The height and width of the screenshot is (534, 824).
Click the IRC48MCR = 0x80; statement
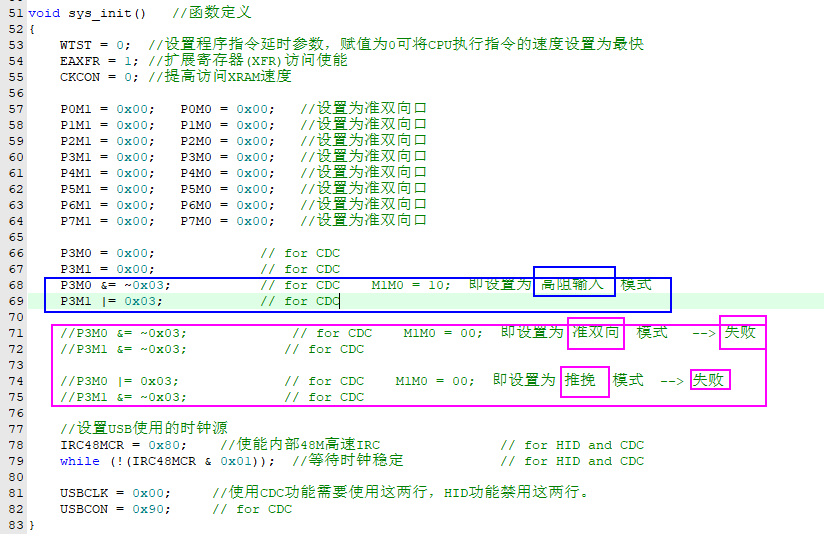[123, 445]
